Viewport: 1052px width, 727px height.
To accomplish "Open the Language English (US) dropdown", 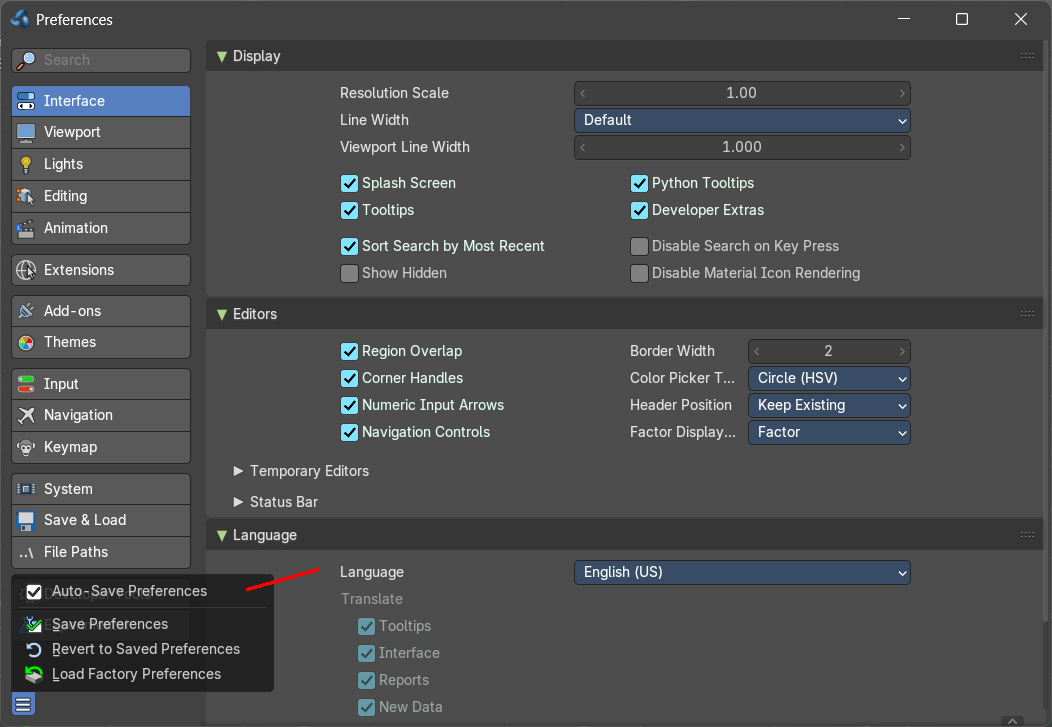I will (x=742, y=572).
